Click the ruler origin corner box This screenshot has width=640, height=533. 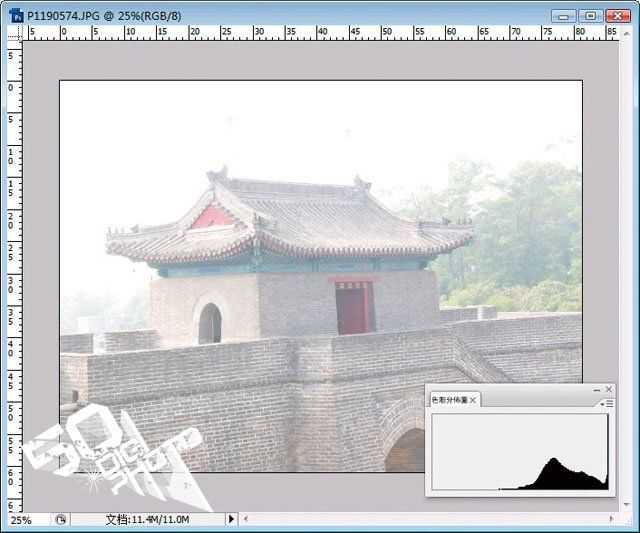[x=15, y=33]
